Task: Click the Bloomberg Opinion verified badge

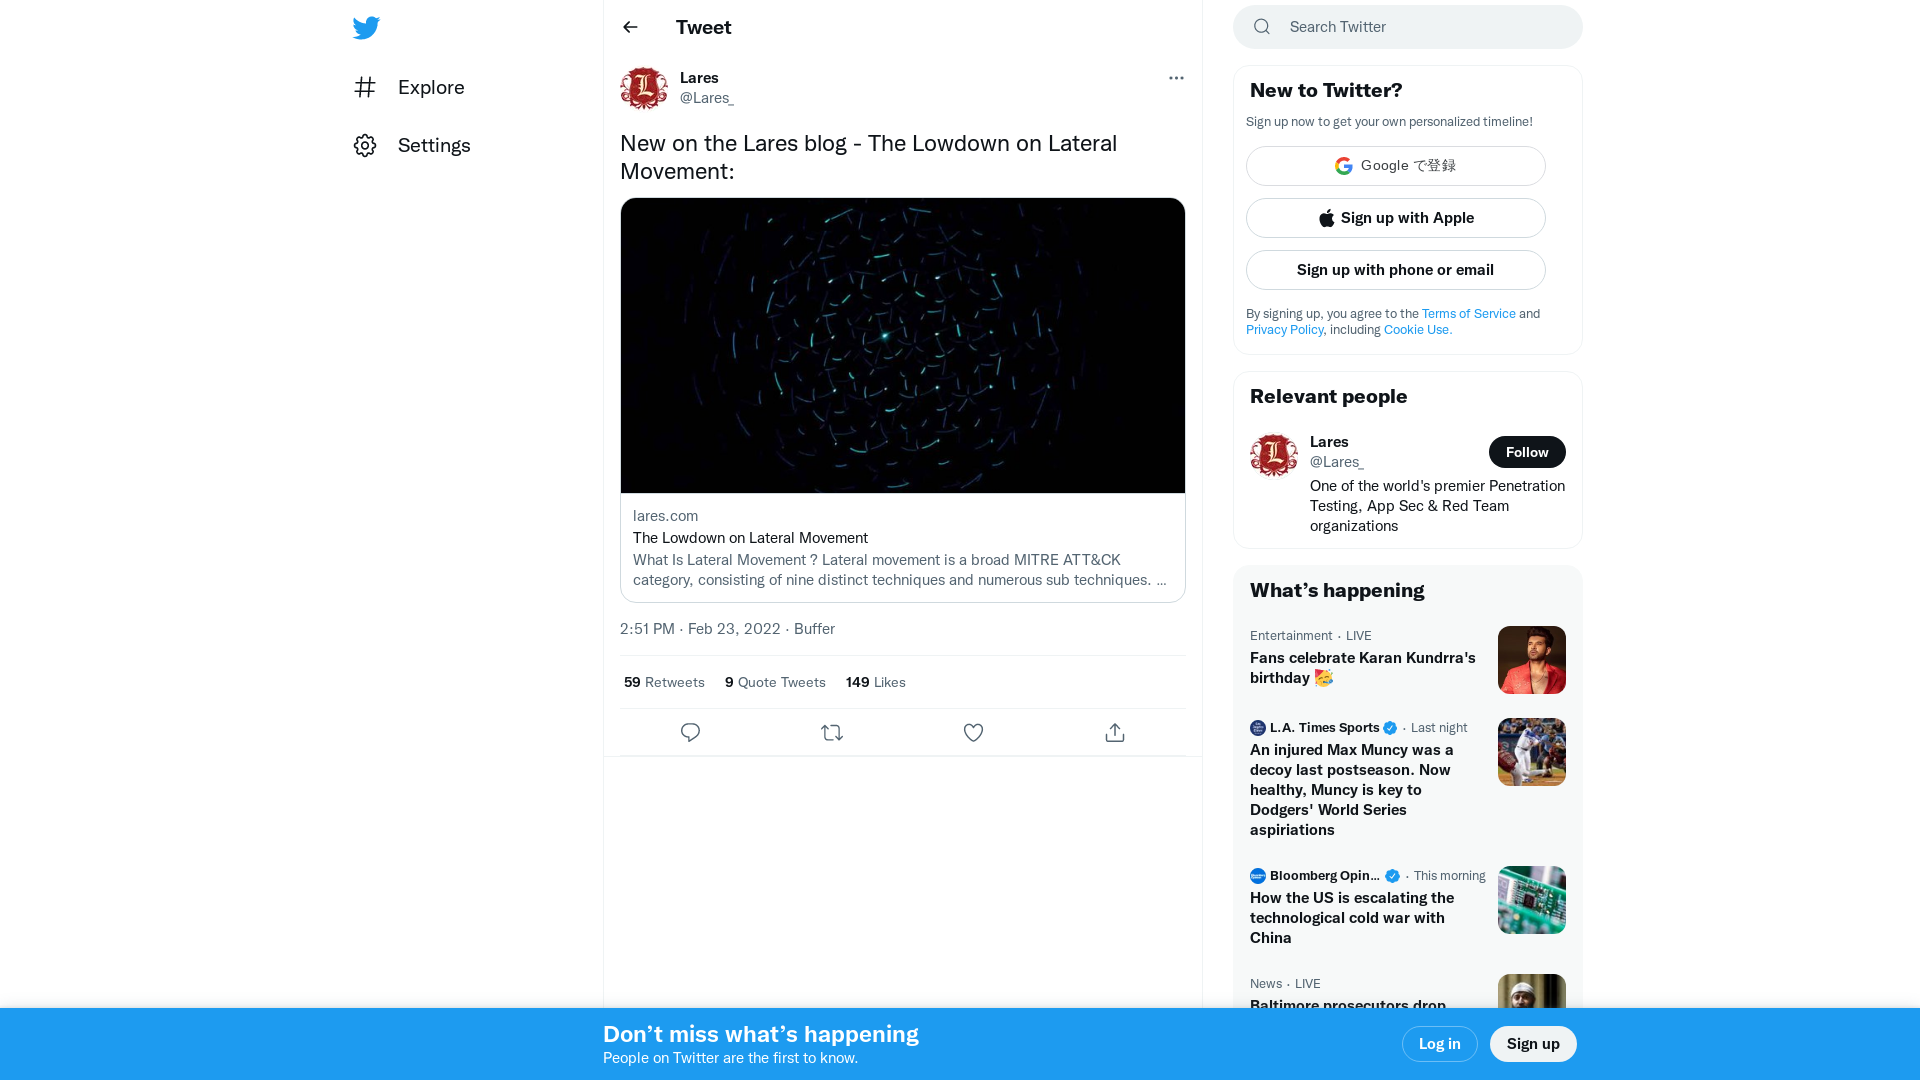Action: click(x=1393, y=876)
